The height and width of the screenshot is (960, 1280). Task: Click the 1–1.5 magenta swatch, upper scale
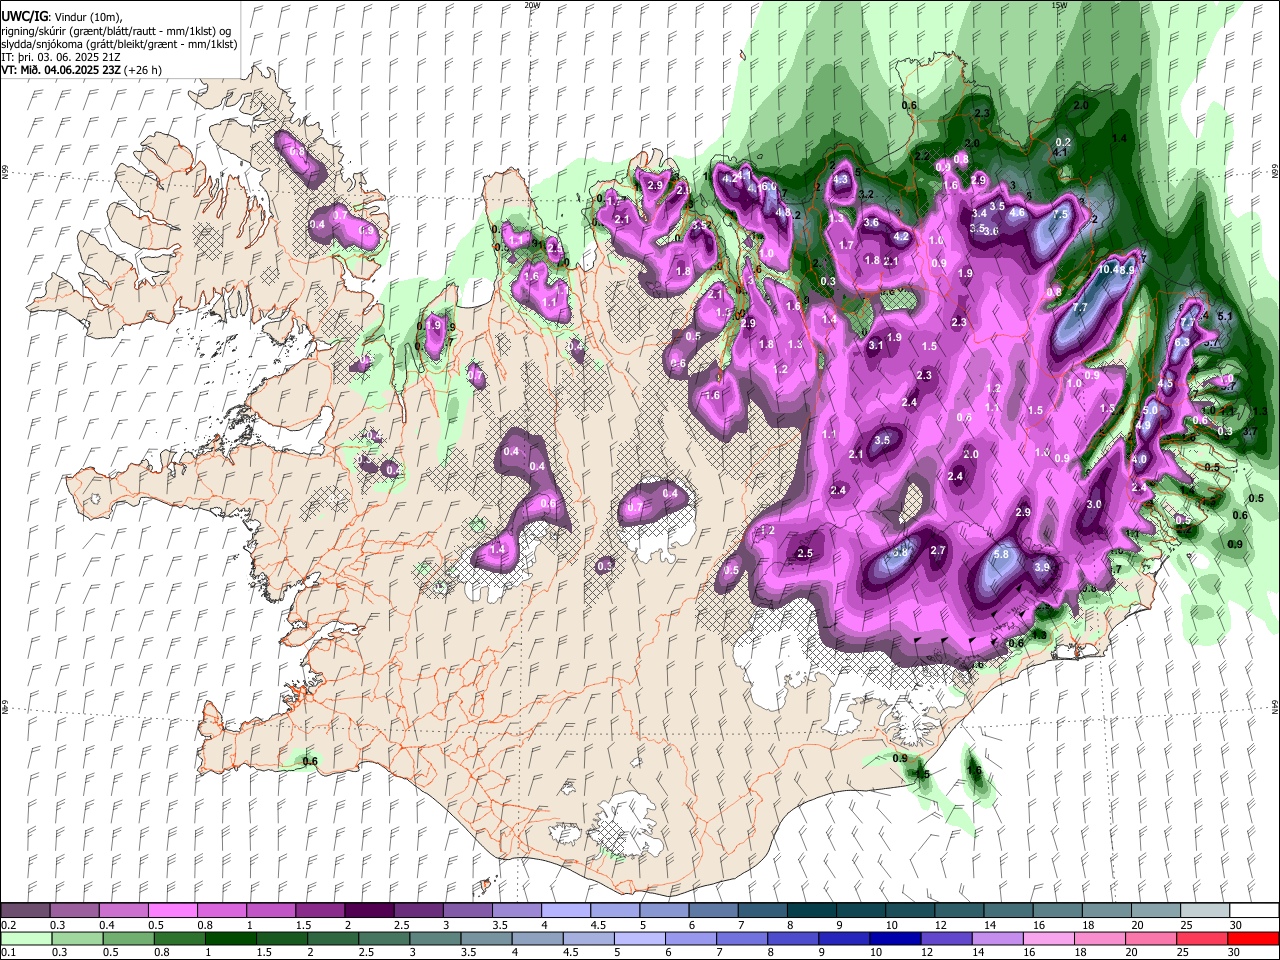click(270, 911)
